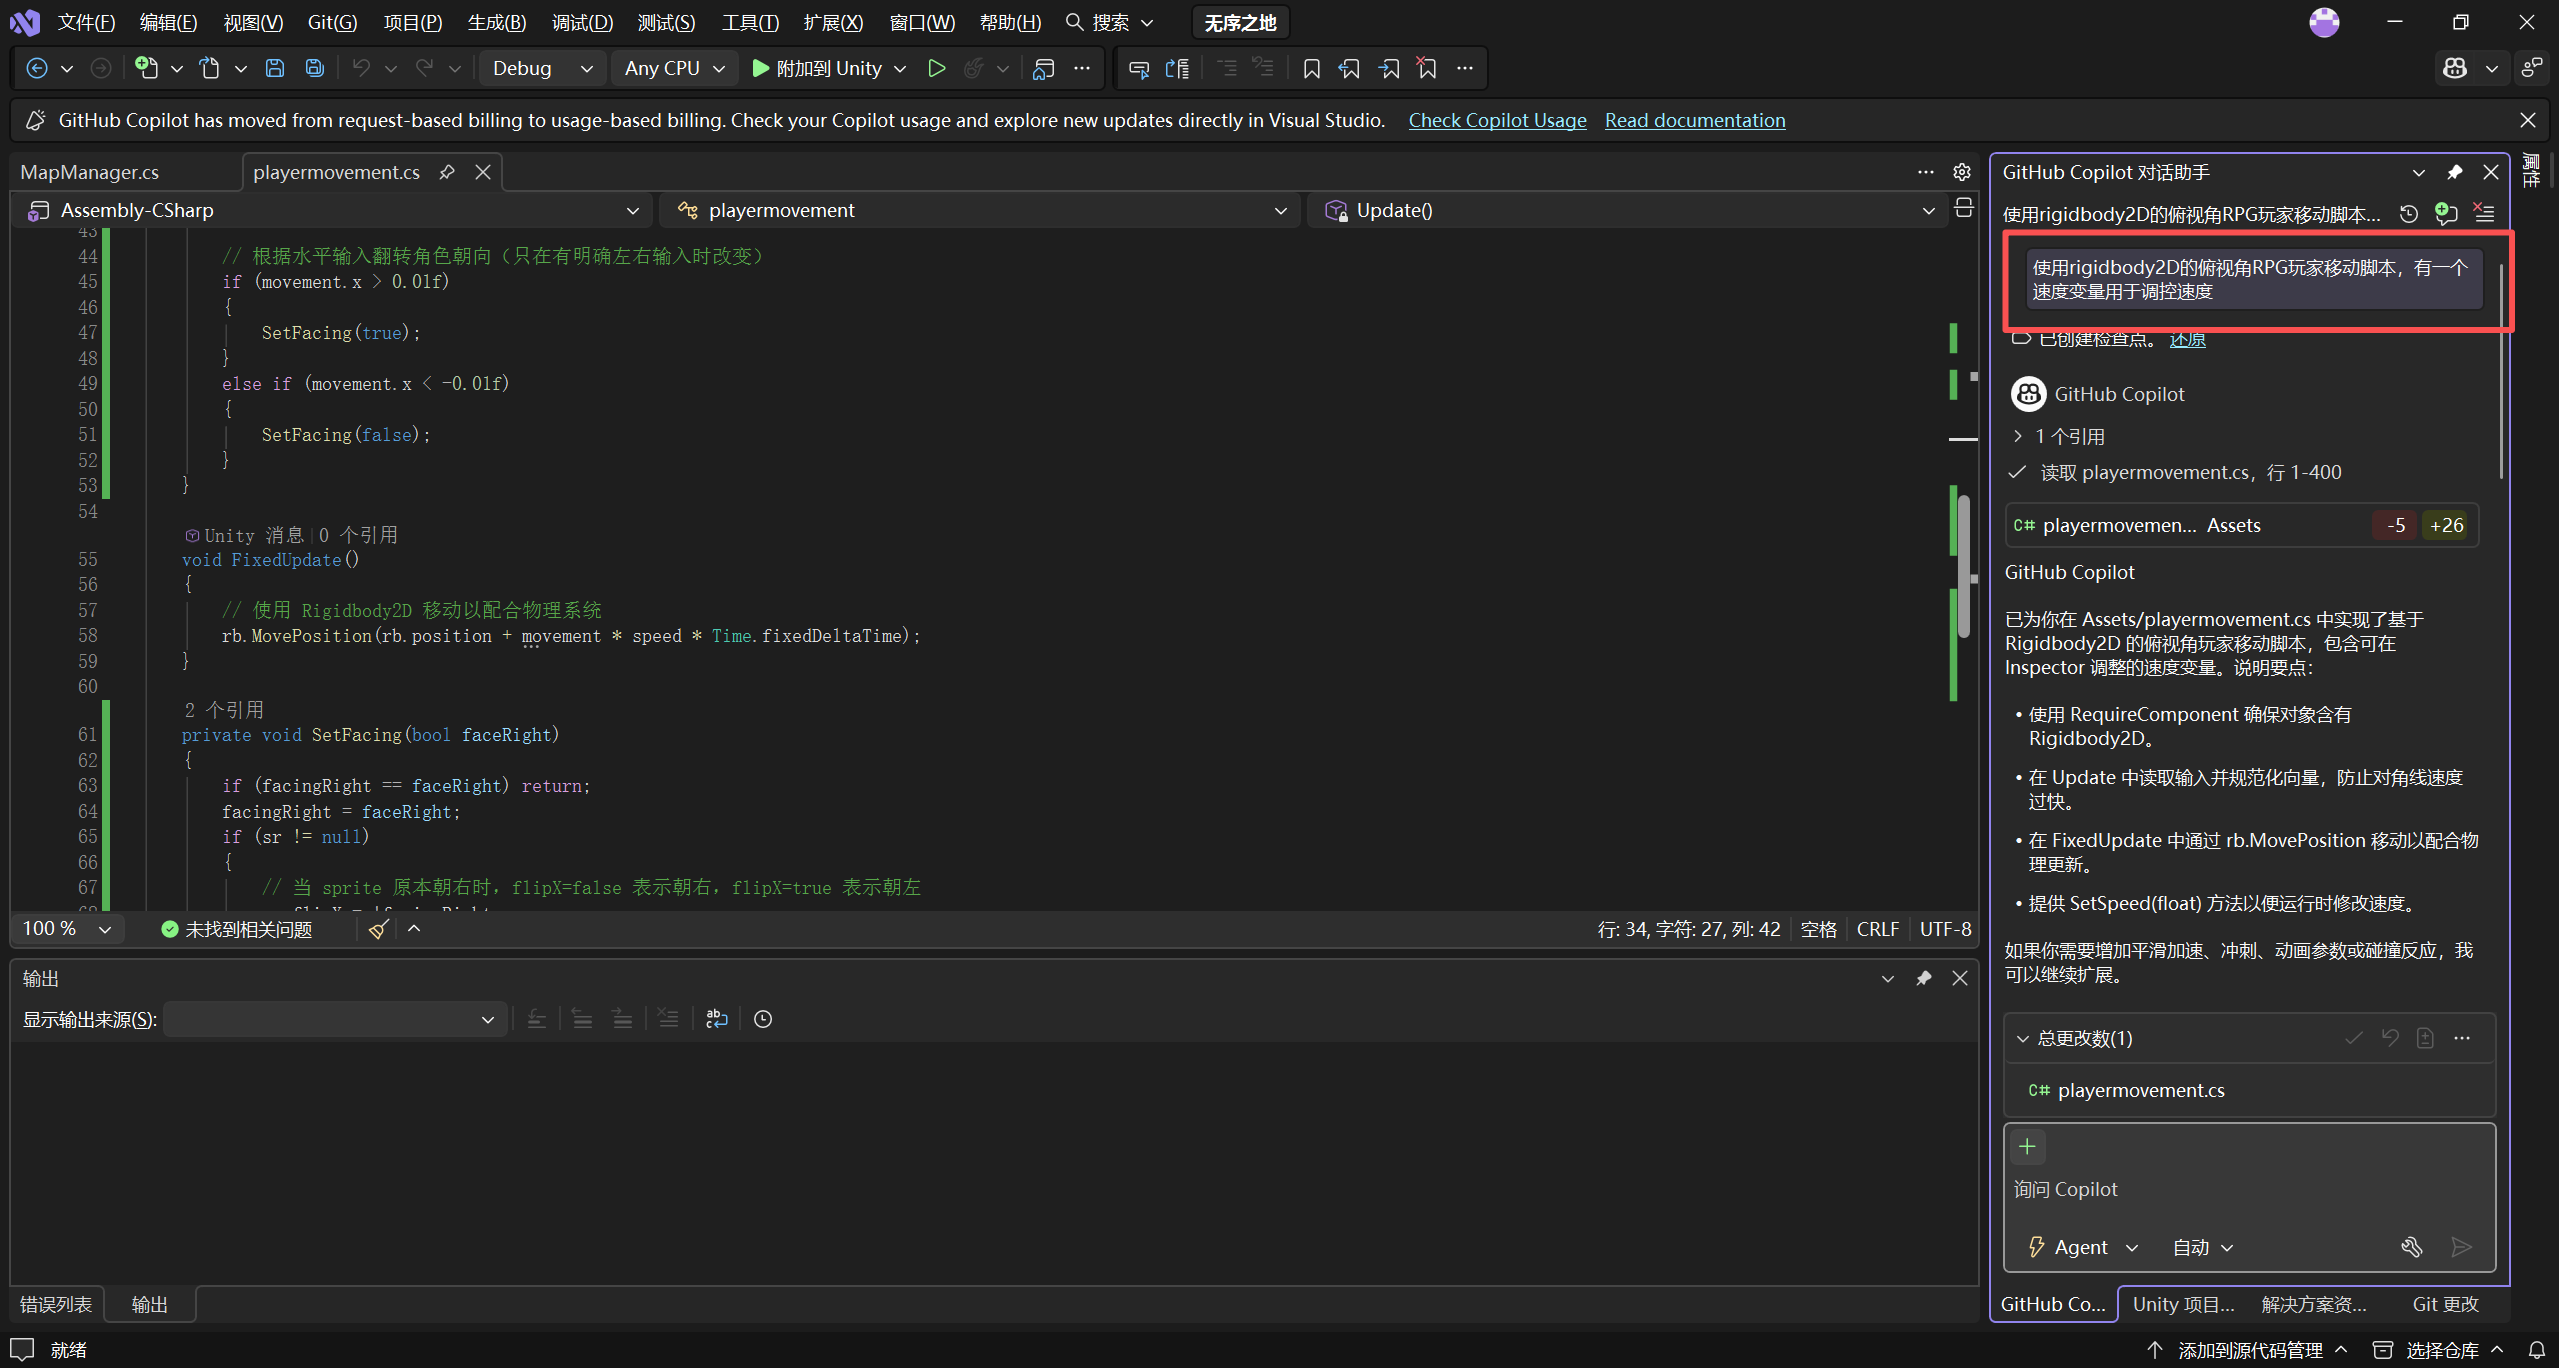This screenshot has height=1368, width=2559.
Task: Click the 还原 restore checkpoint link
Action: [x=2187, y=339]
